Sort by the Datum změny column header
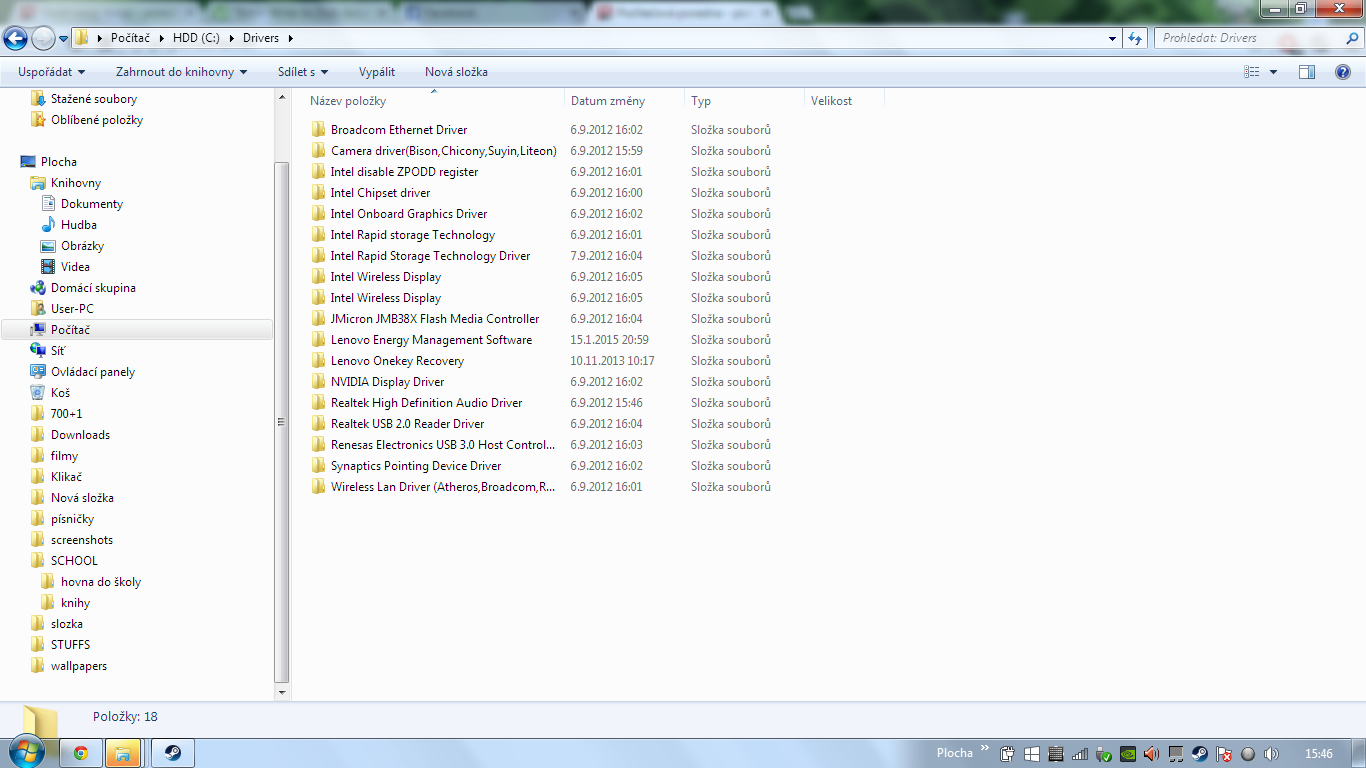The height and width of the screenshot is (768, 1366). tap(624, 101)
